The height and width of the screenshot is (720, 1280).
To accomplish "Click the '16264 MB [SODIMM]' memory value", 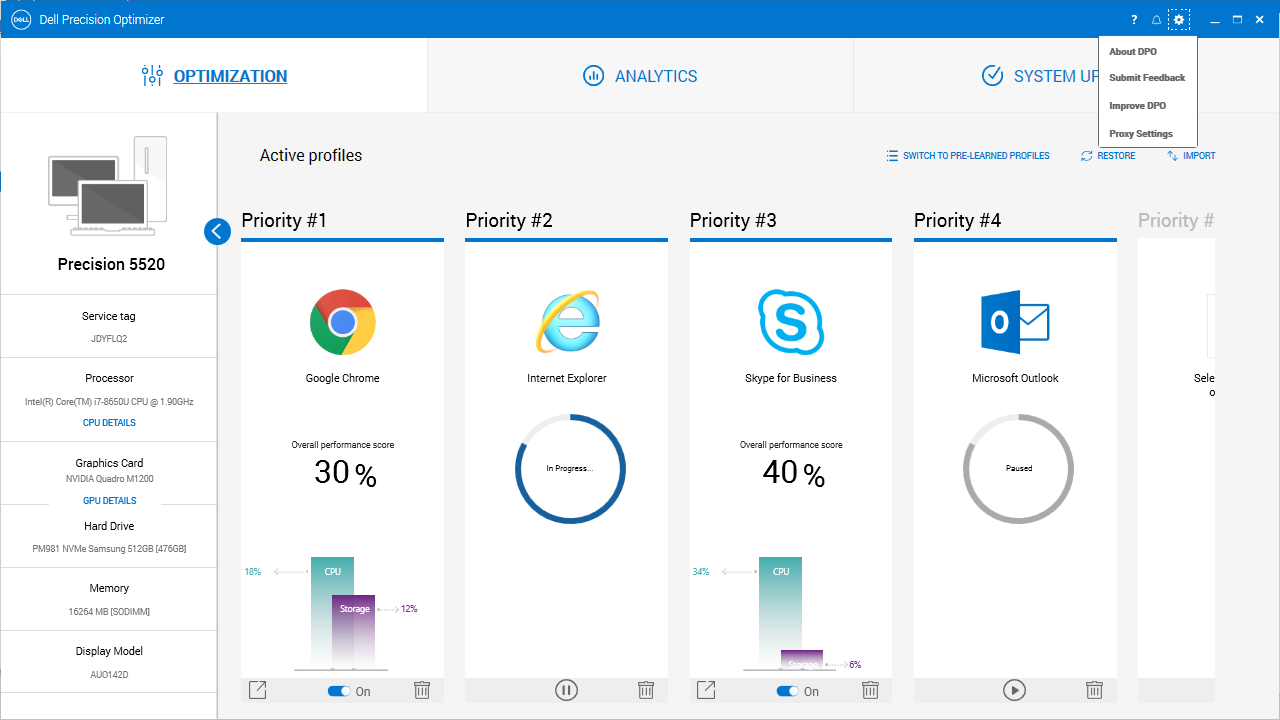I will click(109, 611).
